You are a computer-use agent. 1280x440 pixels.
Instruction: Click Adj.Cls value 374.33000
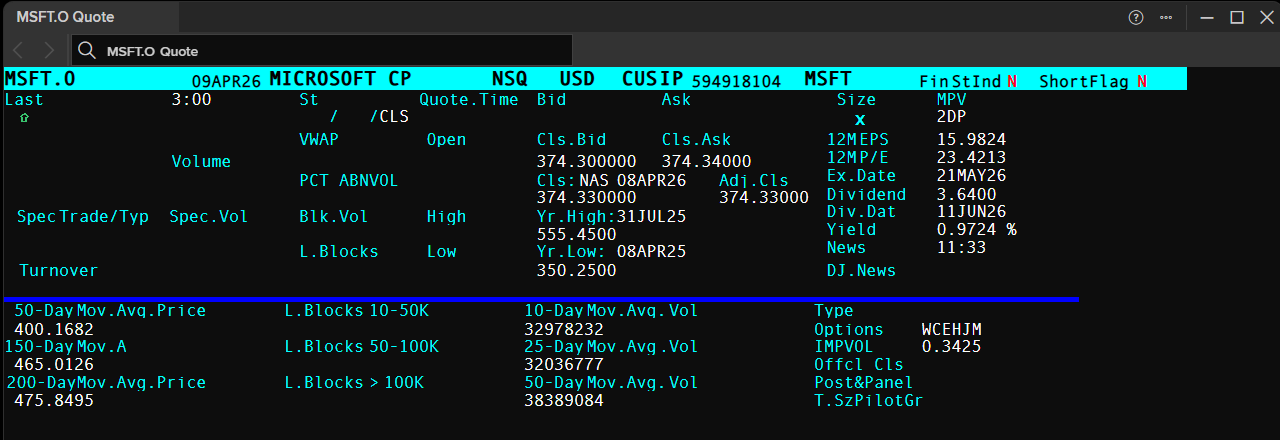click(x=764, y=199)
